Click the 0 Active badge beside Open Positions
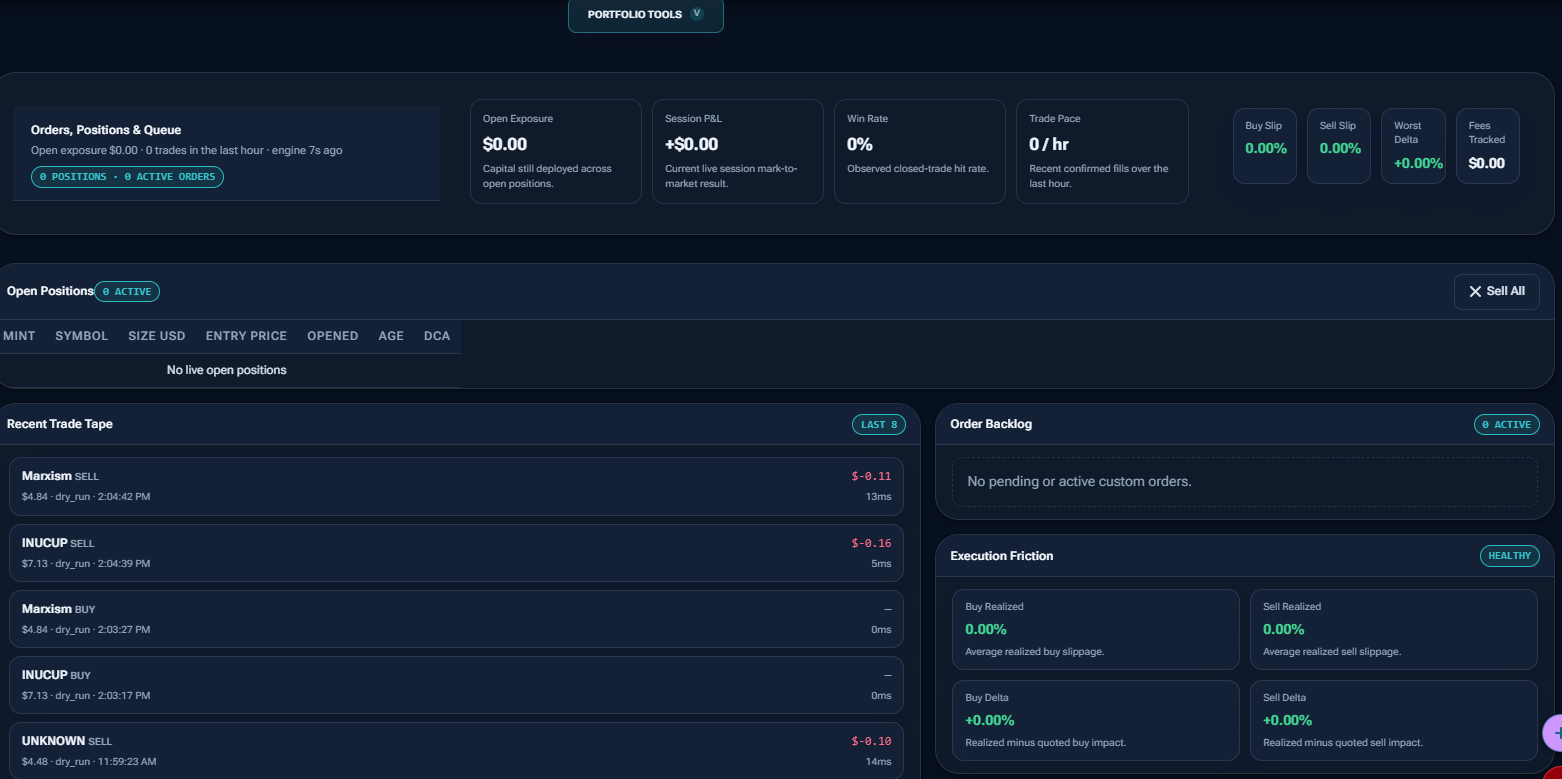 pos(127,292)
